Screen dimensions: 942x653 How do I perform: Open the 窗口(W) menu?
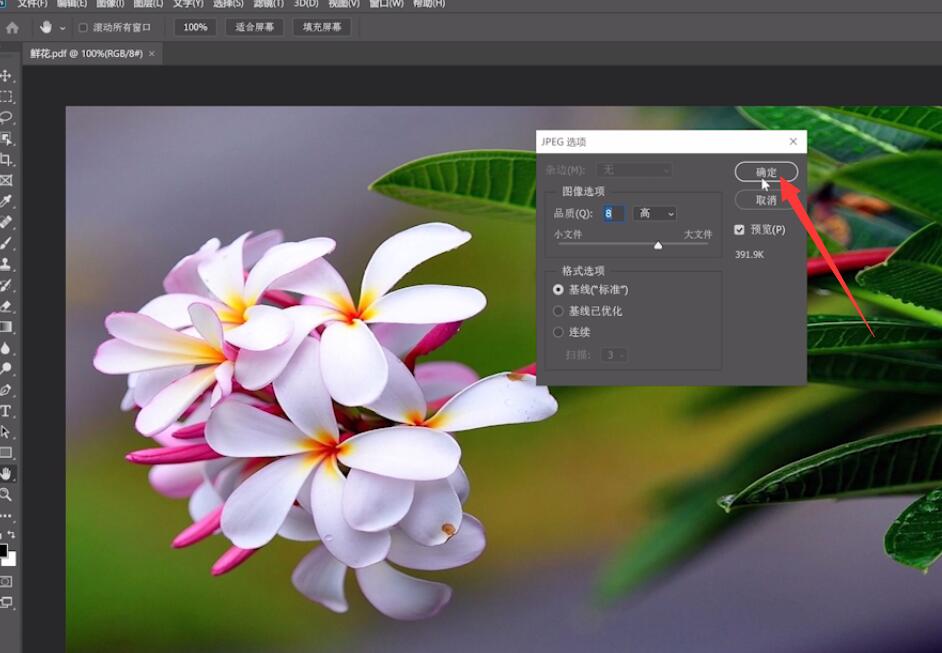point(386,4)
